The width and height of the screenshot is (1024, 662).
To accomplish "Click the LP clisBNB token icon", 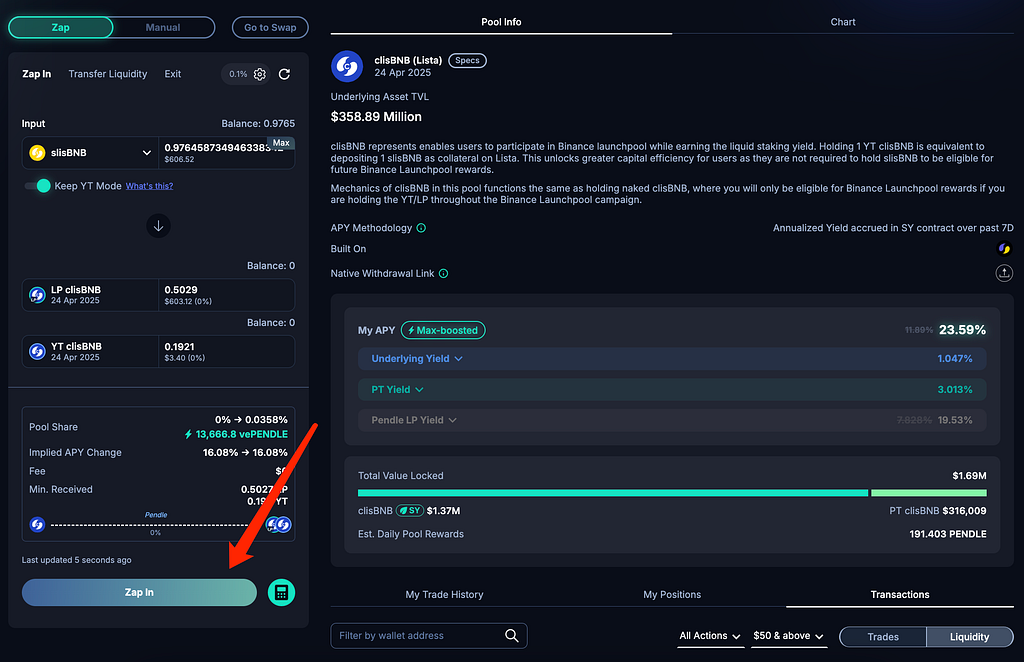I will click(x=37, y=295).
